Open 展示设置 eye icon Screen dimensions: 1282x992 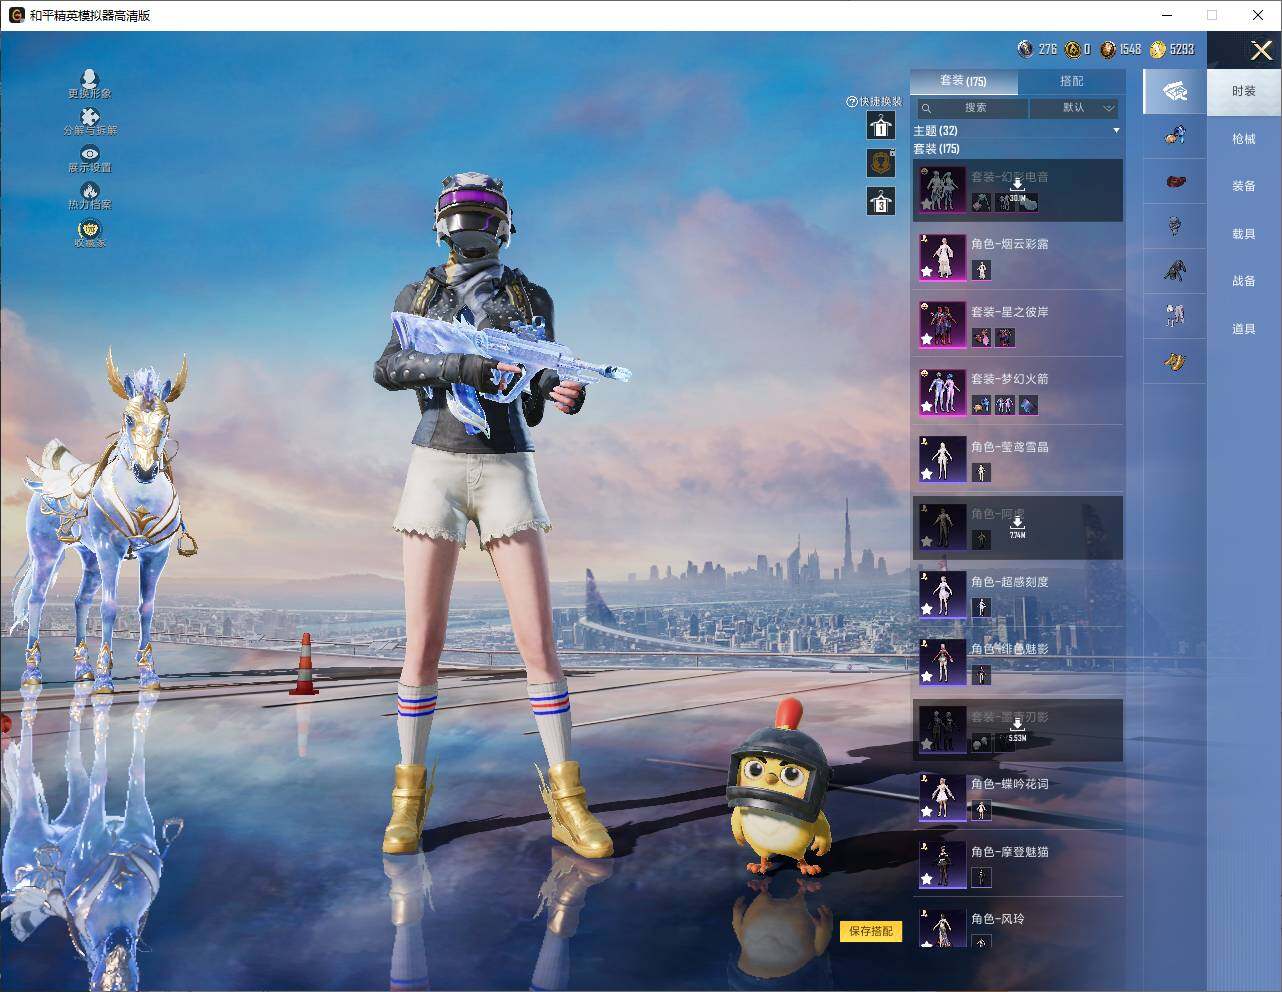tap(90, 153)
